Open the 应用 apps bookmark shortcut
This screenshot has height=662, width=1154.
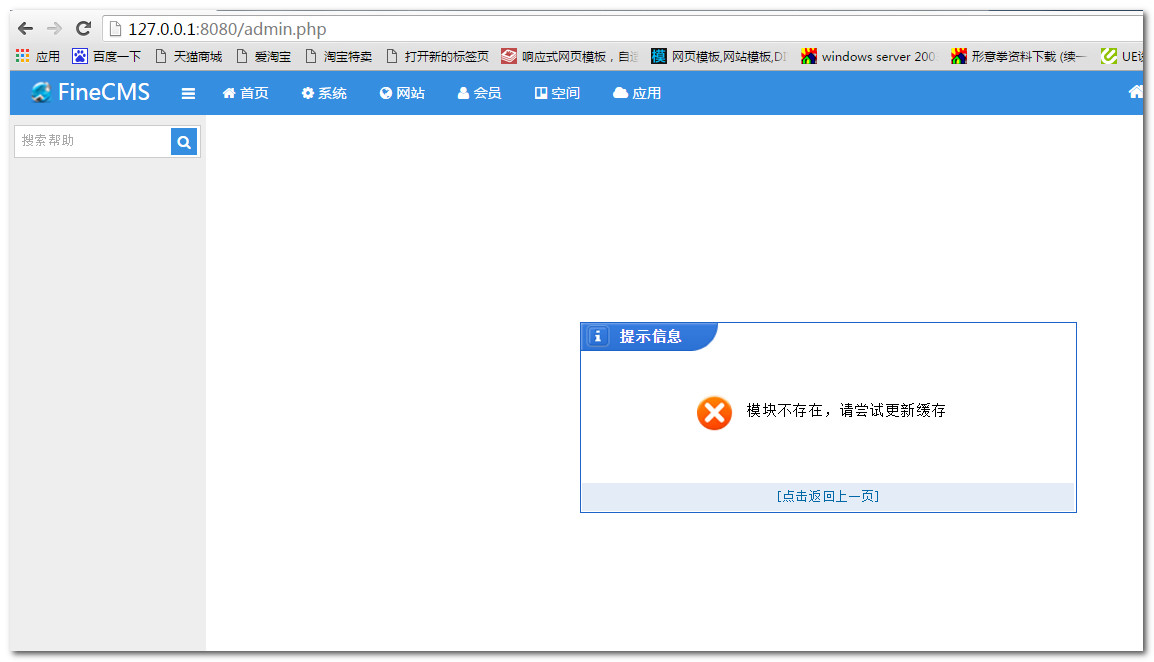click(38, 57)
